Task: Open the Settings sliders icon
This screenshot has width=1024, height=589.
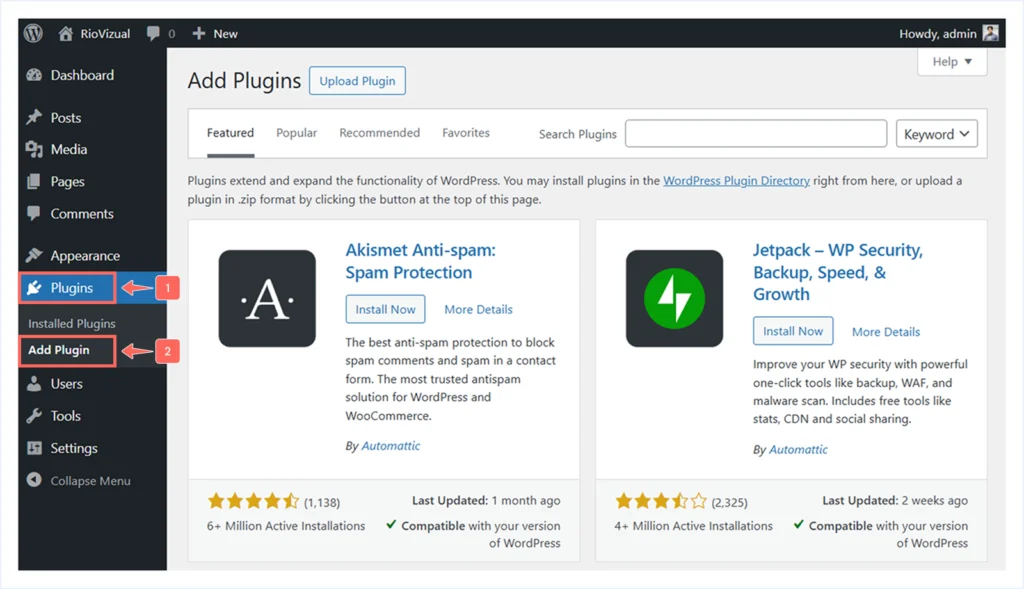Action: pyautogui.click(x=35, y=448)
